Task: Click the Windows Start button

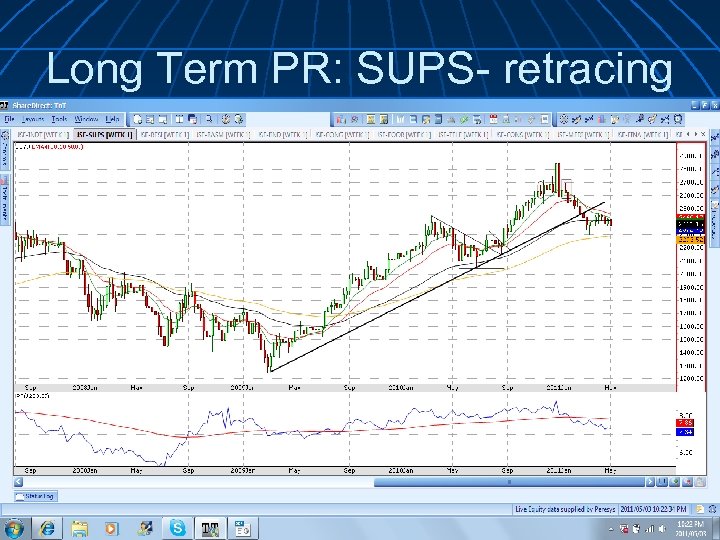Action: click(14, 529)
